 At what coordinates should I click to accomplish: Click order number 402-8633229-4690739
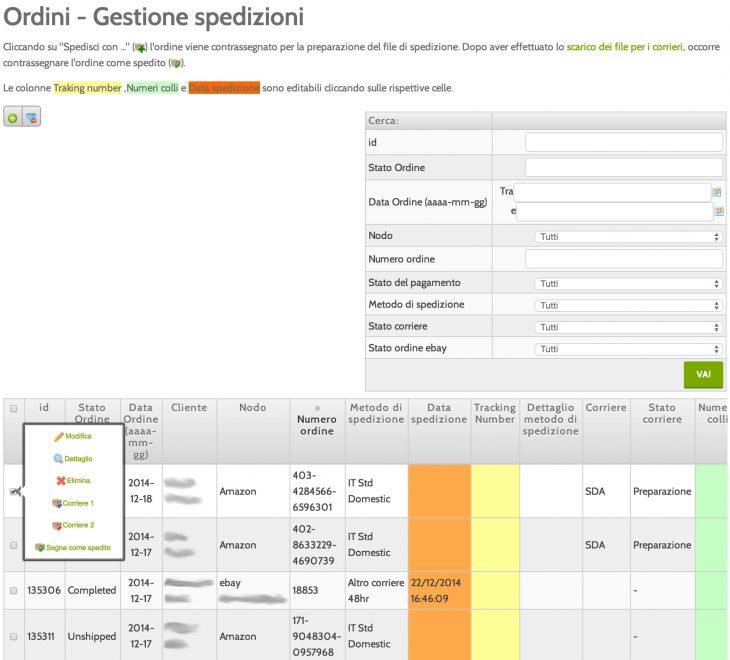click(314, 545)
